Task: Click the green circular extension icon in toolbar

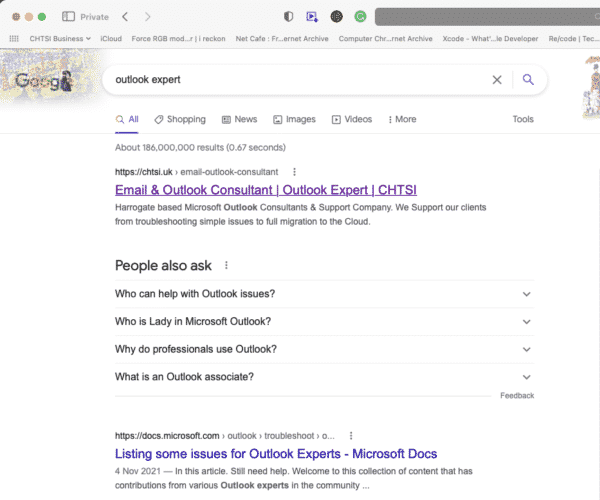Action: (x=360, y=17)
